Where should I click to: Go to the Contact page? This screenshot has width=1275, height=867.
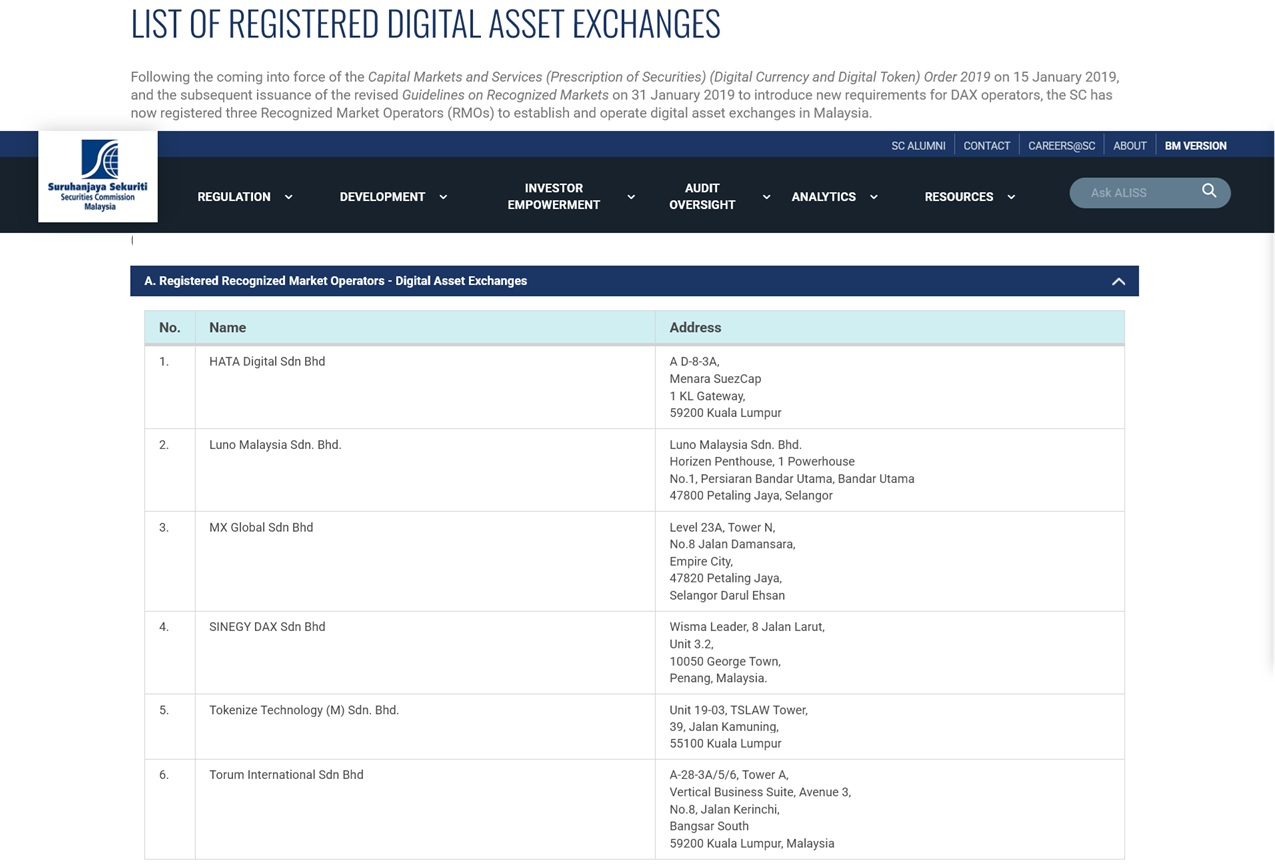(986, 146)
